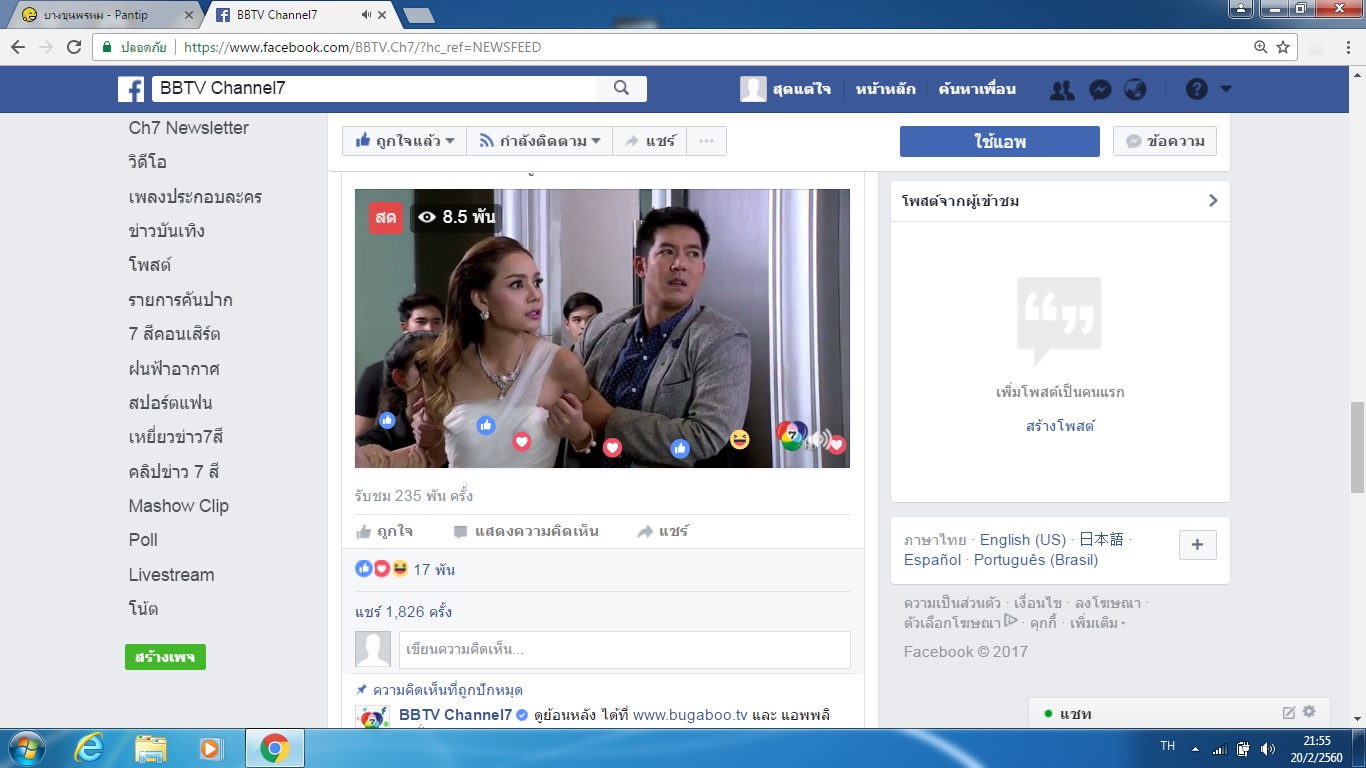Viewport: 1366px width, 768px height.
Task: Launch Internet Explorer from taskbar
Action: (x=89, y=748)
